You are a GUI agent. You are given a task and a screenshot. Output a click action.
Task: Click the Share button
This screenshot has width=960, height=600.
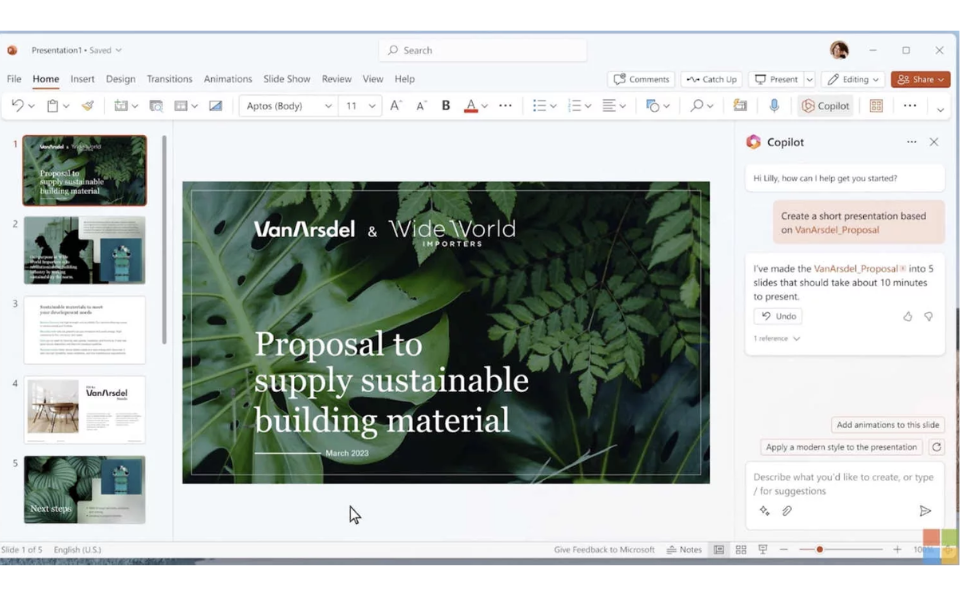pyautogui.click(x=920, y=80)
